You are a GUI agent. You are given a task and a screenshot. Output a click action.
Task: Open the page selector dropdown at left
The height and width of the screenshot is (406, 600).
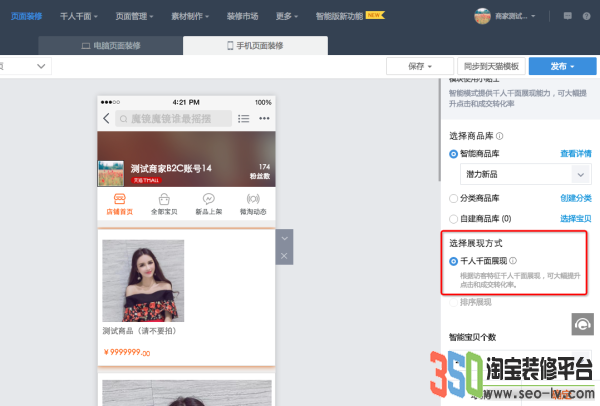tap(25, 66)
